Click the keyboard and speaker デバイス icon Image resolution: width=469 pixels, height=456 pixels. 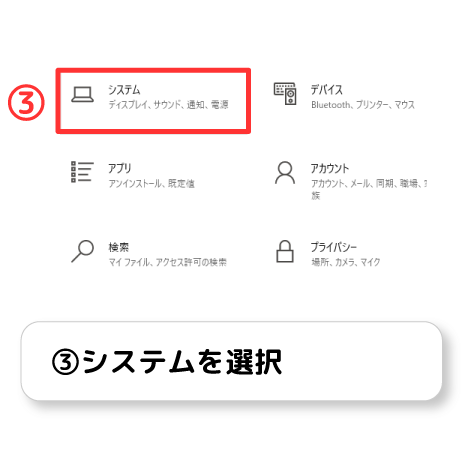tap(285, 94)
